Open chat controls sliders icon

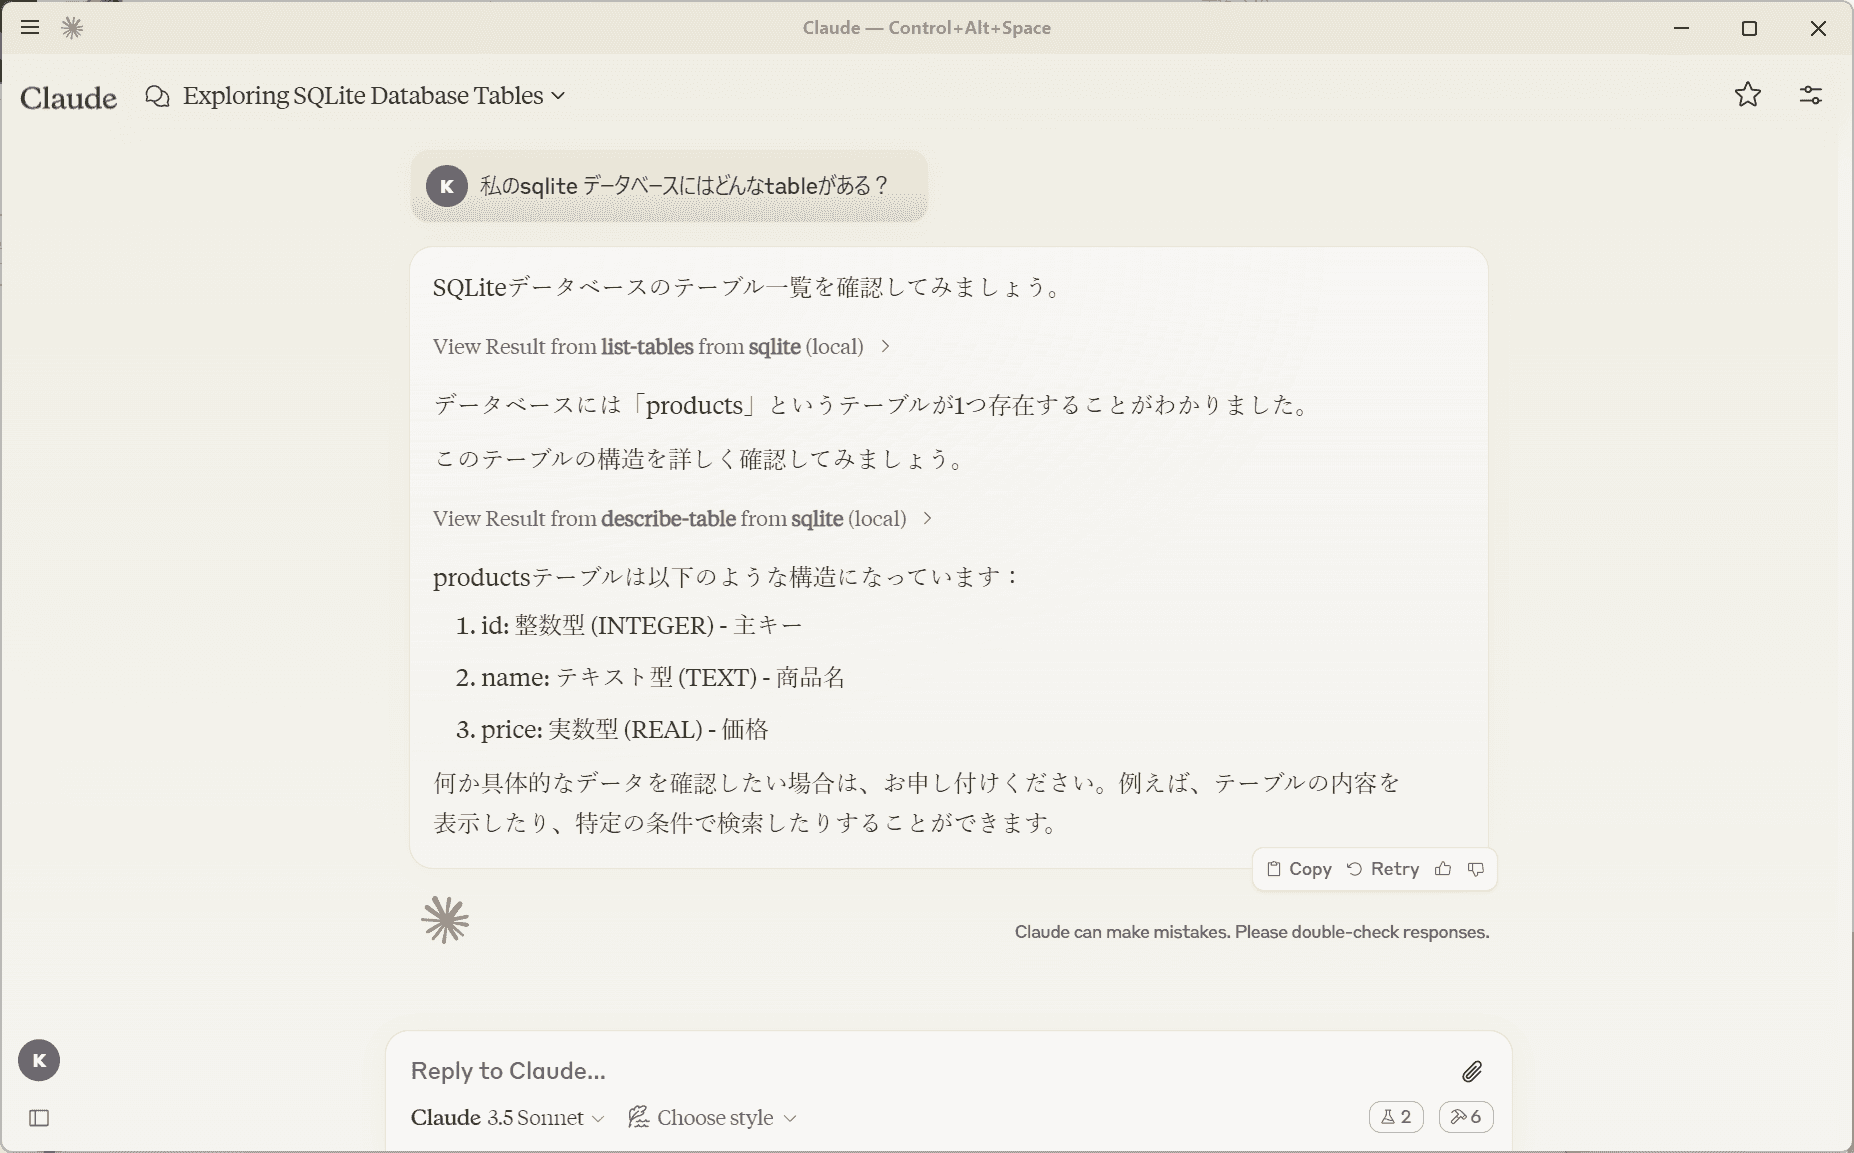tap(1811, 95)
